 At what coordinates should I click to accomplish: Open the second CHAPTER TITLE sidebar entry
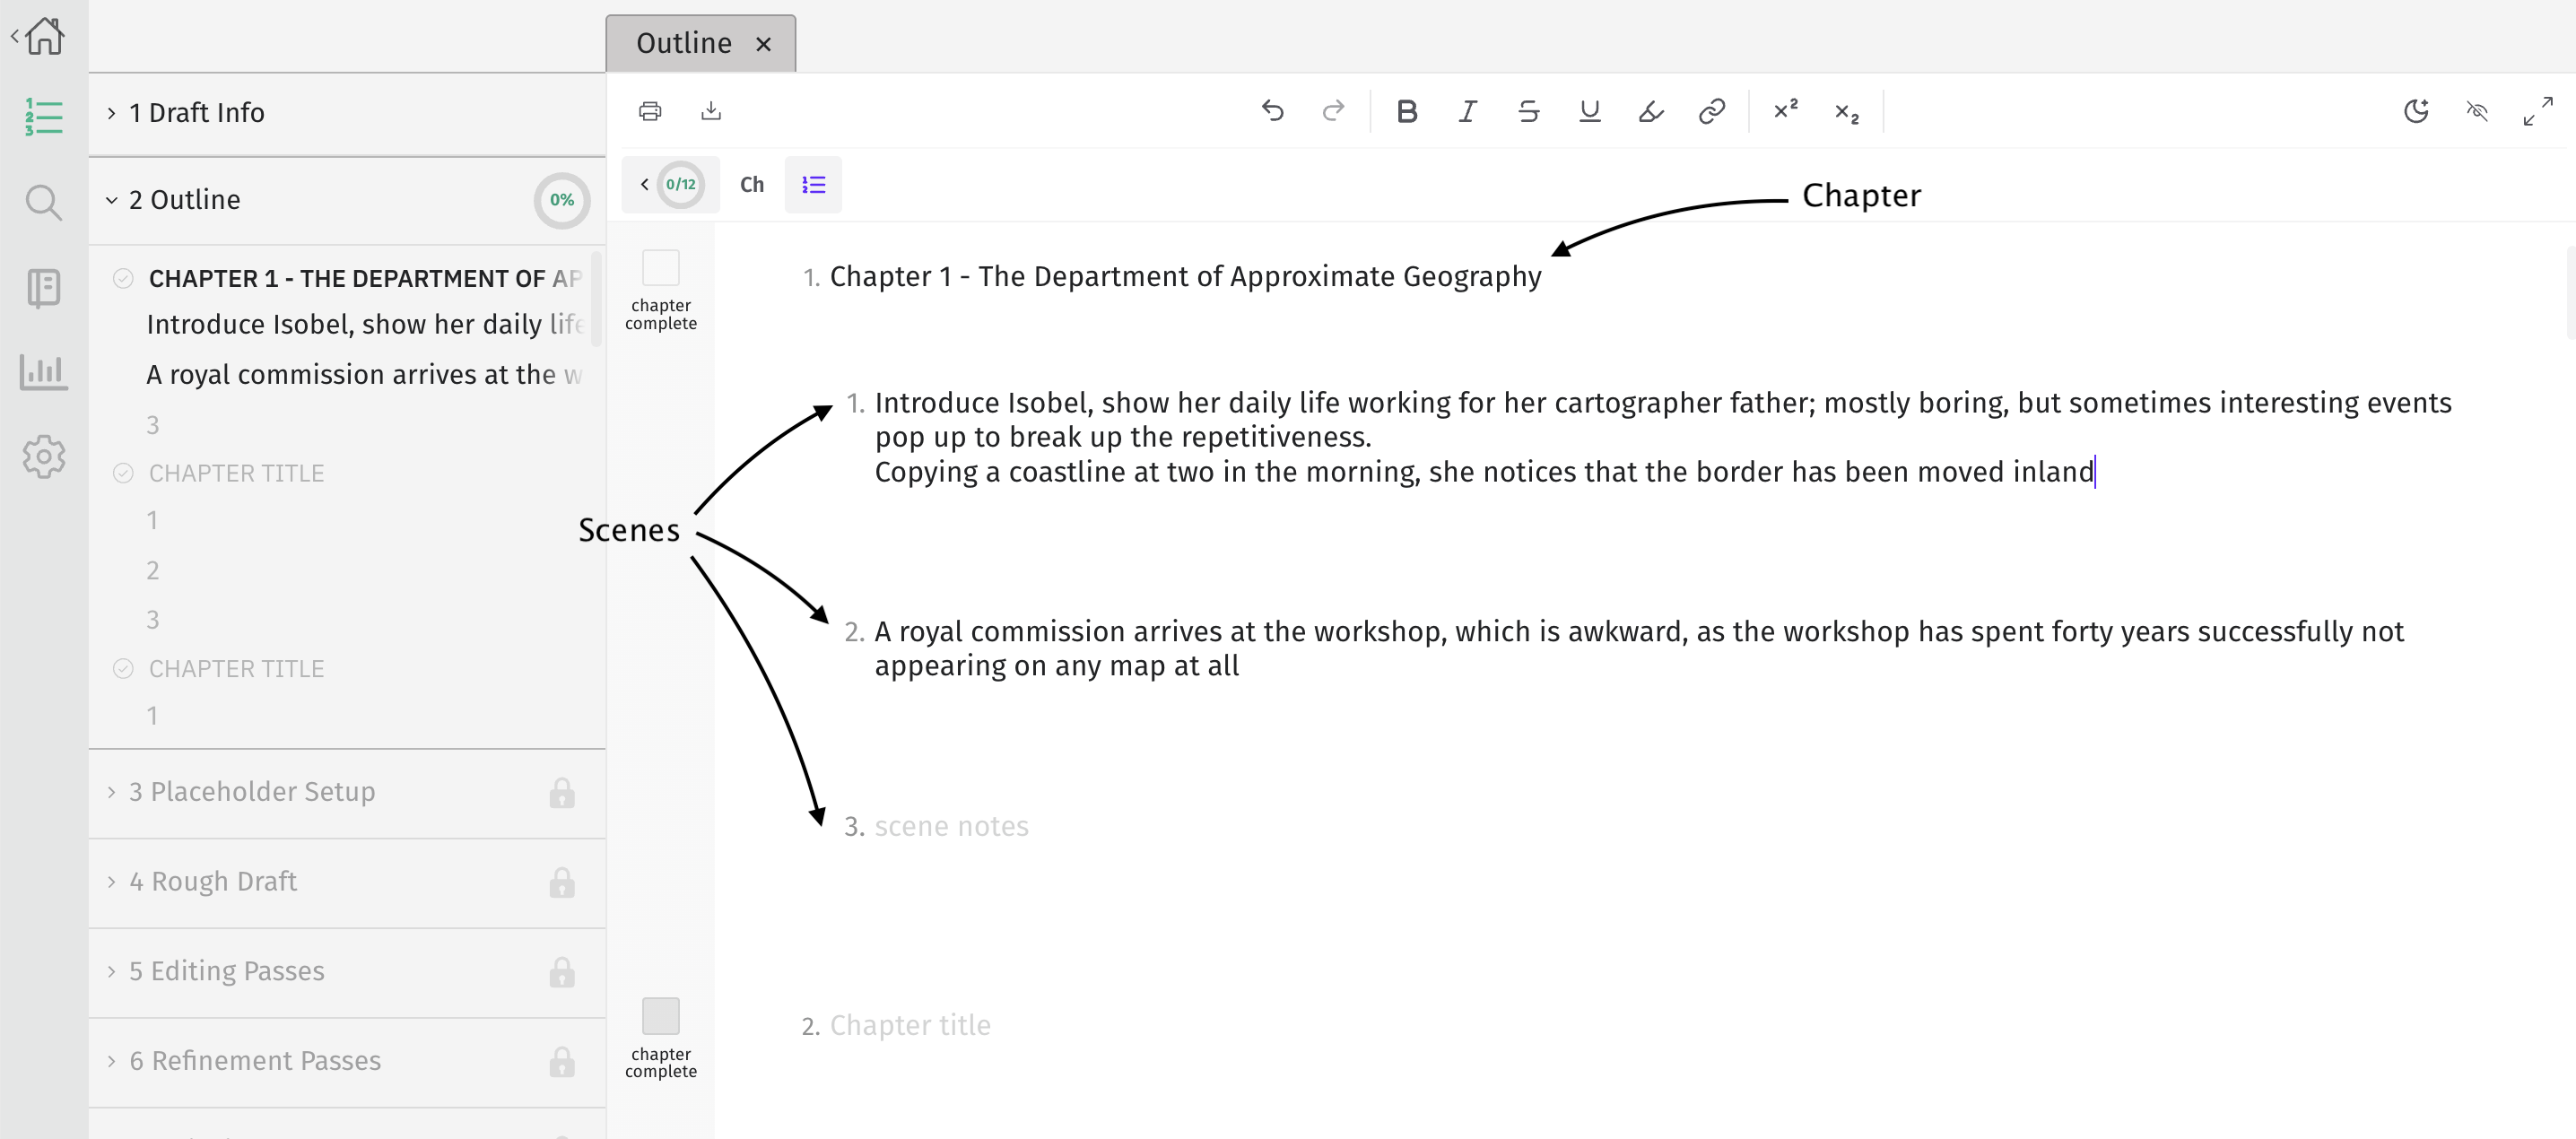click(236, 473)
